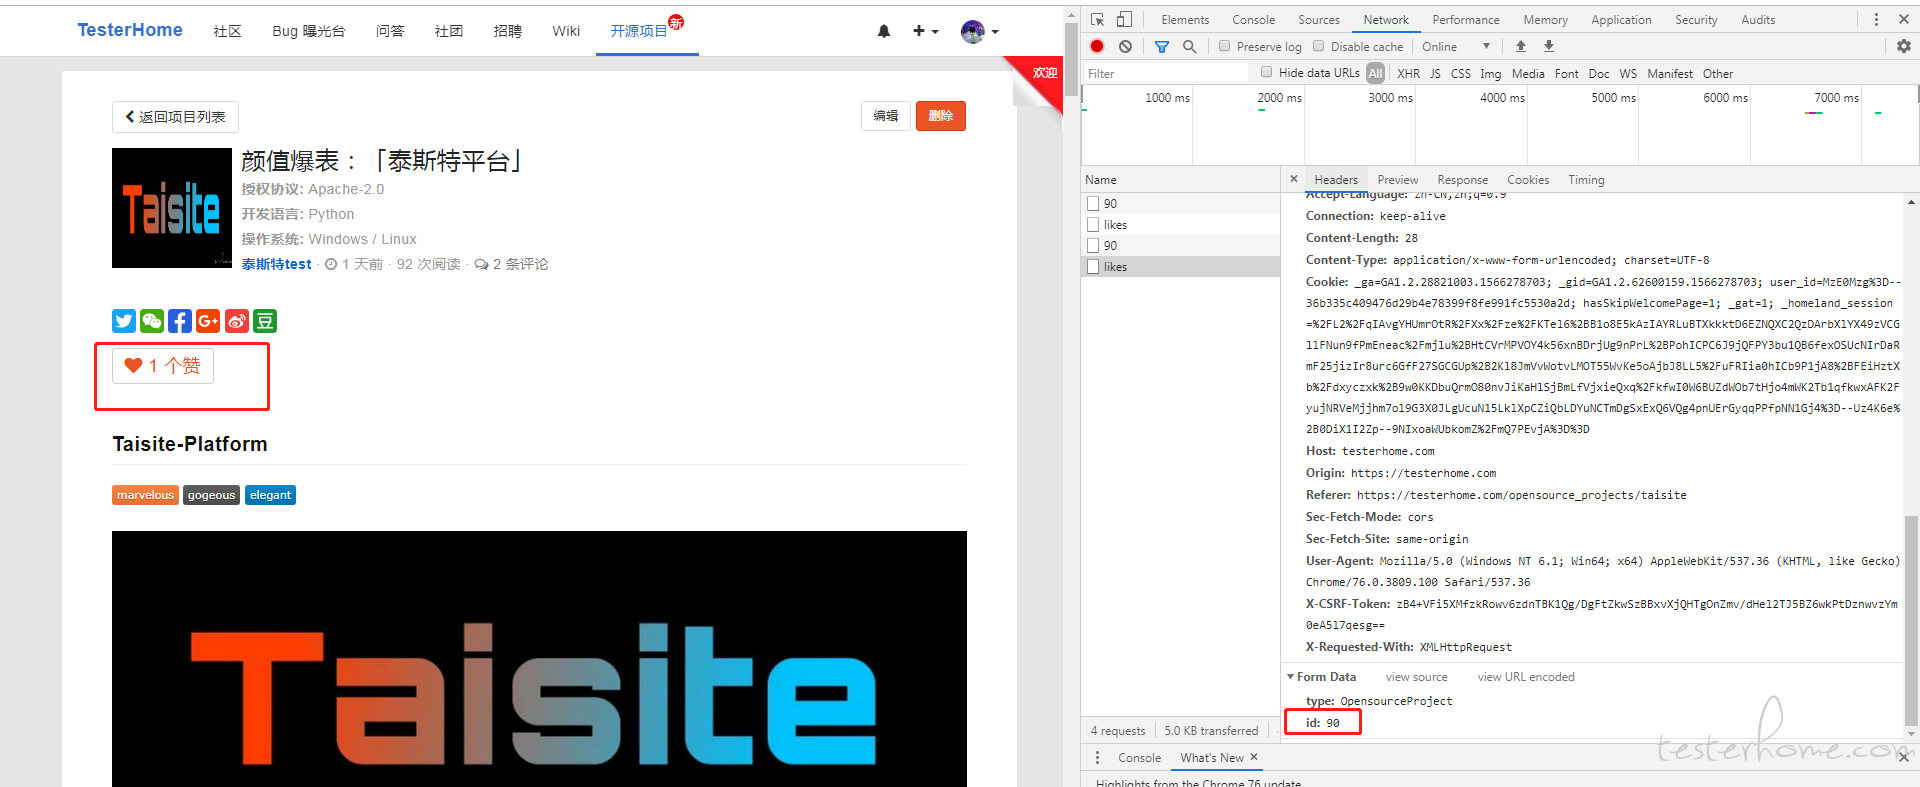Check the first 90 request checkbox
The width and height of the screenshot is (1920, 787).
click(1093, 203)
